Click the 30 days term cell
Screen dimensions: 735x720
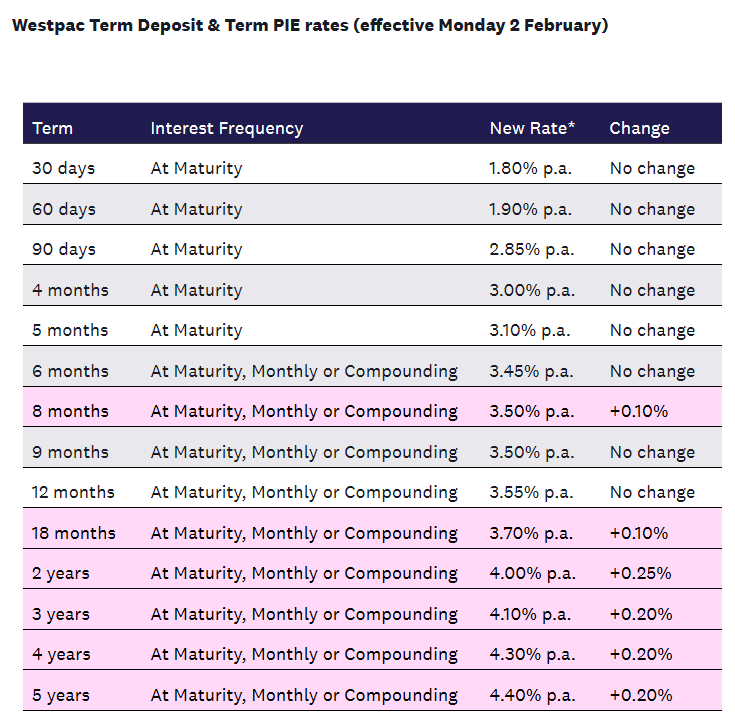(63, 168)
